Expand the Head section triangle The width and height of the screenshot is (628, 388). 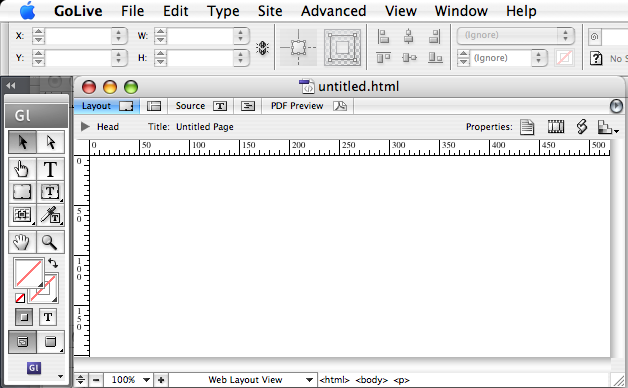tap(85, 127)
